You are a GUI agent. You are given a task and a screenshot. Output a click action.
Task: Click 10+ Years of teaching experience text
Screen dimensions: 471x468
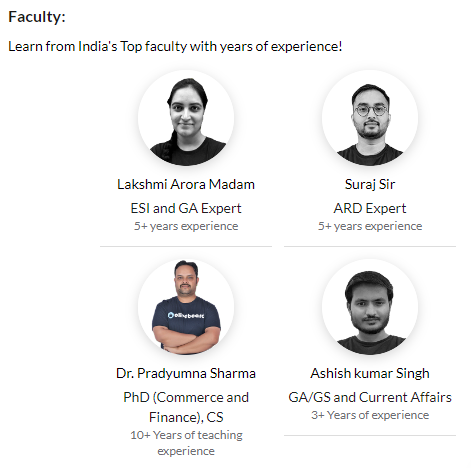[x=186, y=443]
